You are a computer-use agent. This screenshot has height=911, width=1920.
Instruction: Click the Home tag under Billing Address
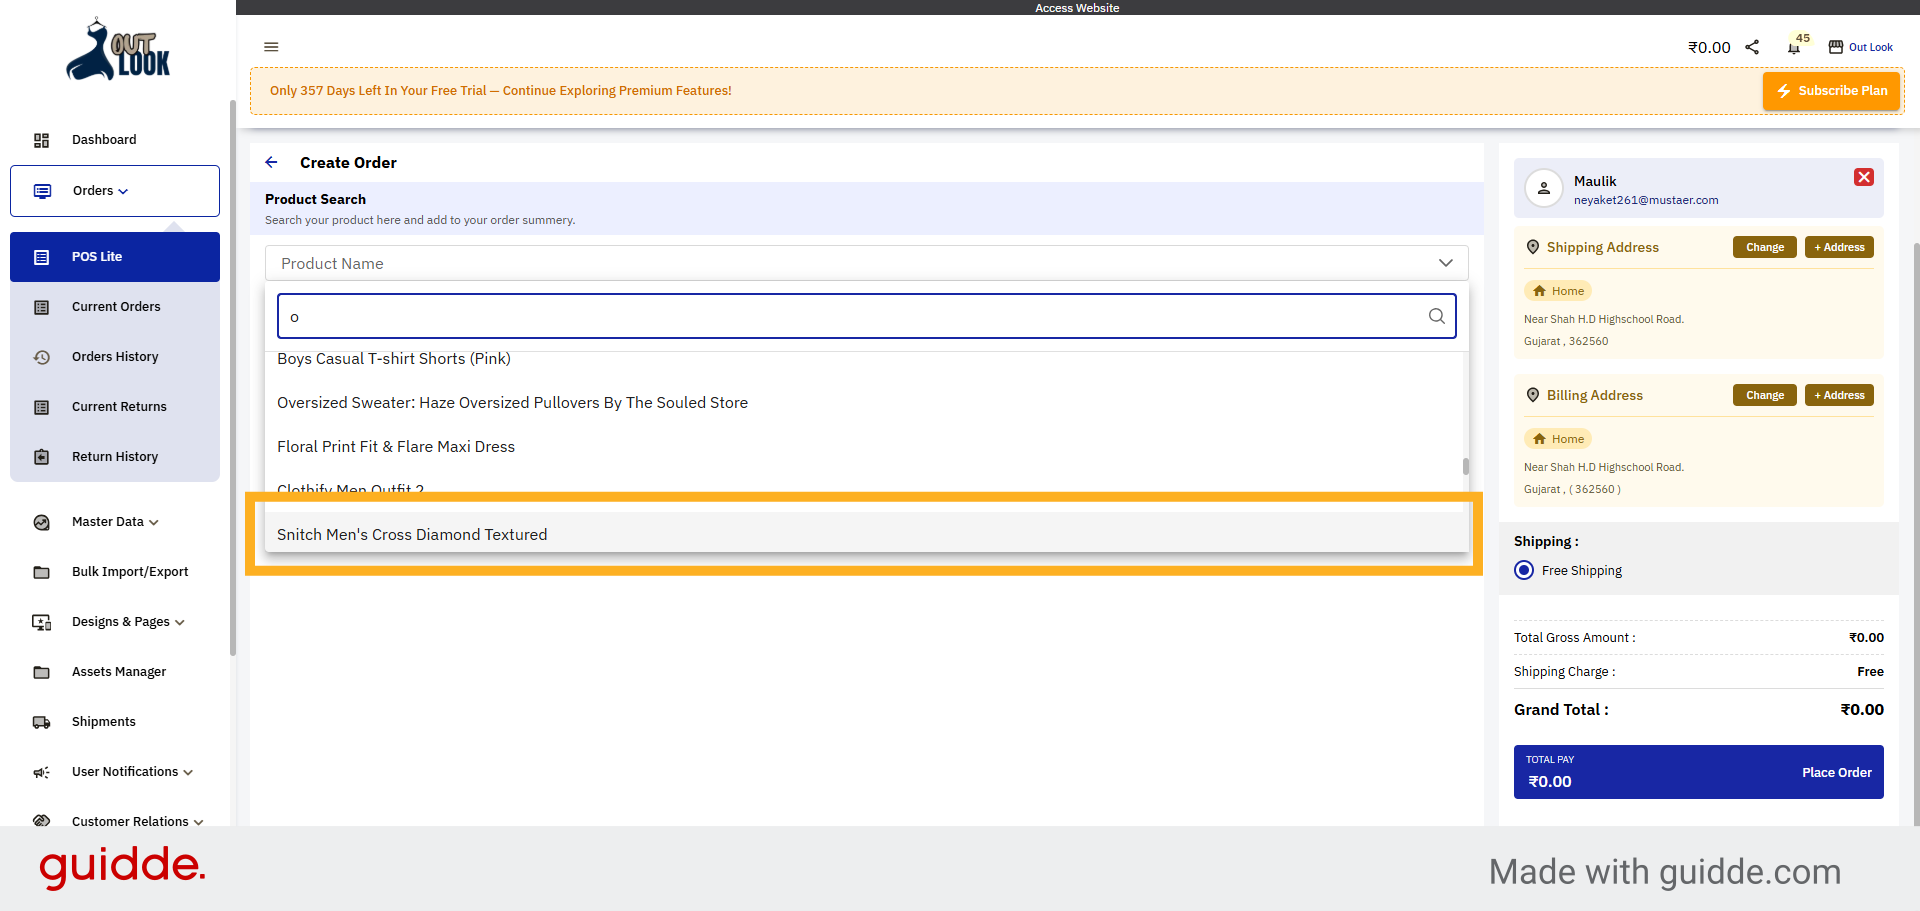1558,439
